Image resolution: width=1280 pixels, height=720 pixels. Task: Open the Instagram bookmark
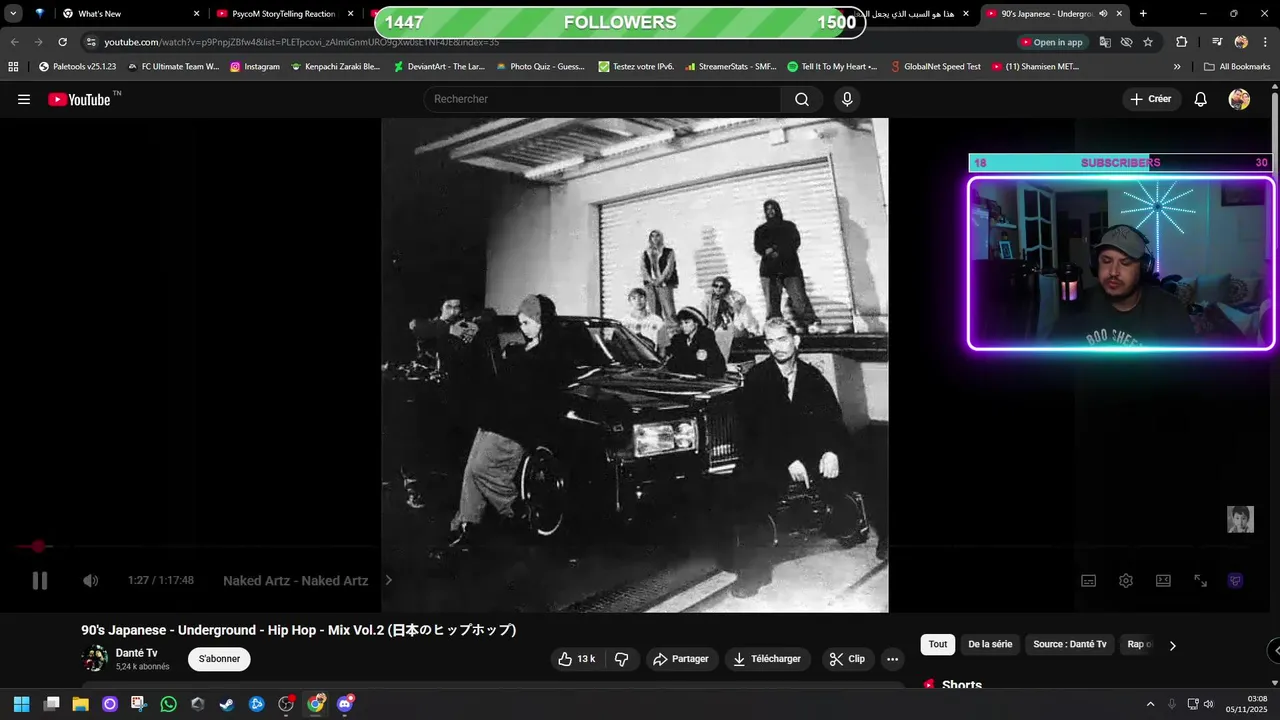point(255,67)
